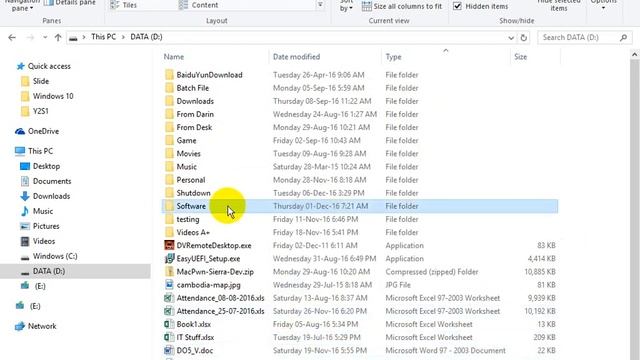Select Attendance_08-08-2016.xls file

point(214,298)
